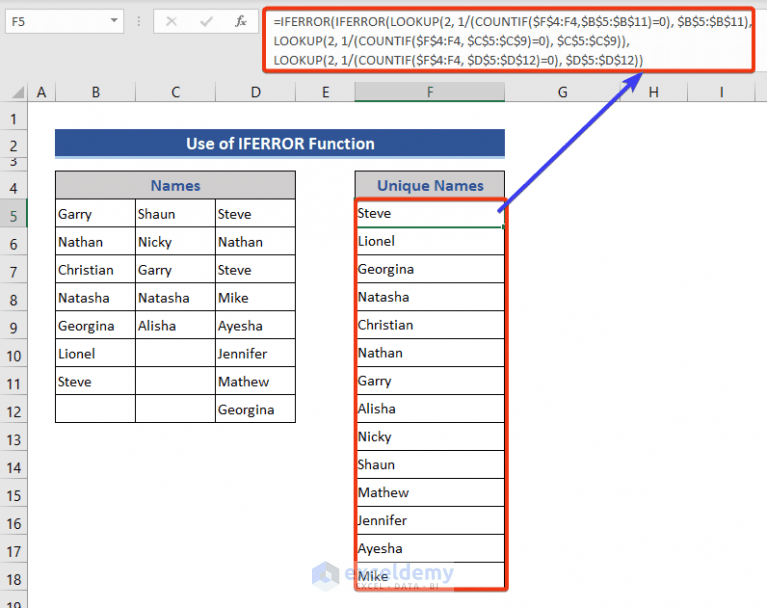
Task: Select column G header
Action: pos(563,91)
